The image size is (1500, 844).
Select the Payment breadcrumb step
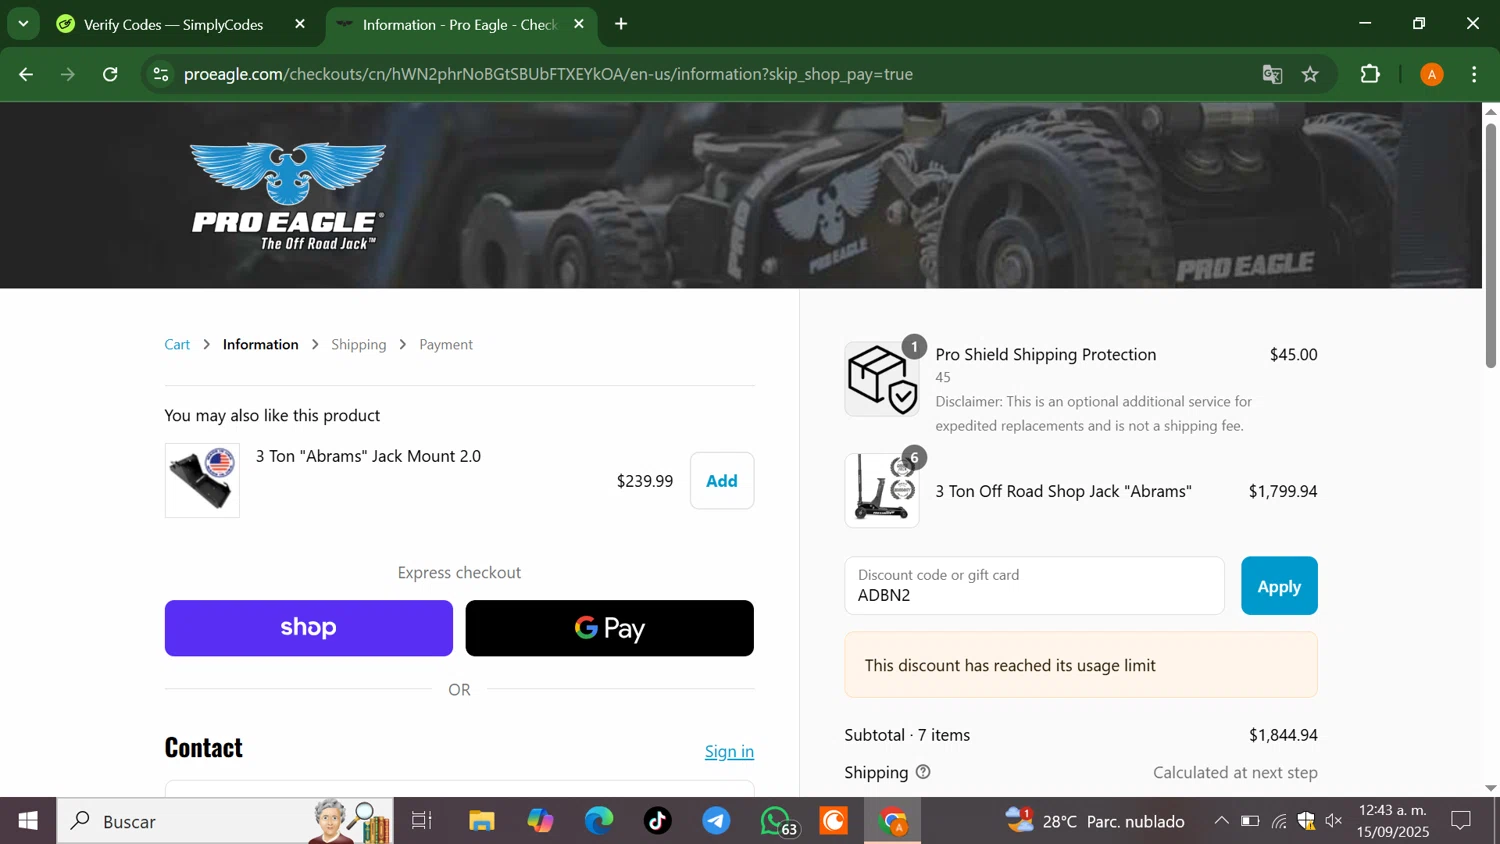pyautogui.click(x=446, y=344)
